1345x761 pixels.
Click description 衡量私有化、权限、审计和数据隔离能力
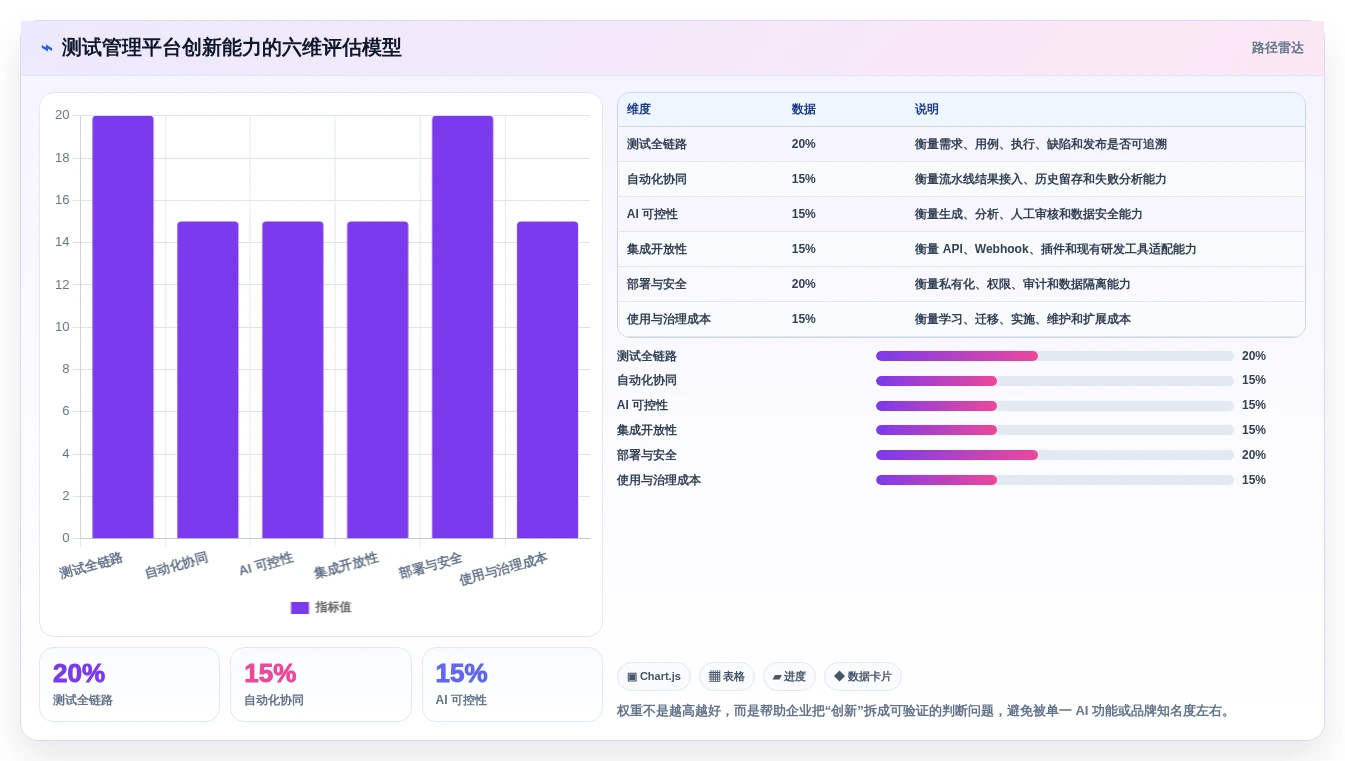1022,284
